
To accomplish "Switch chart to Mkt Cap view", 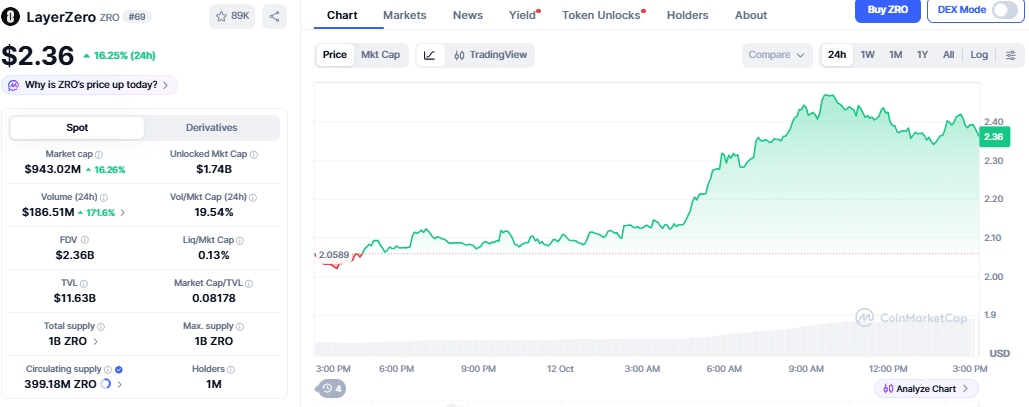I will click(381, 55).
